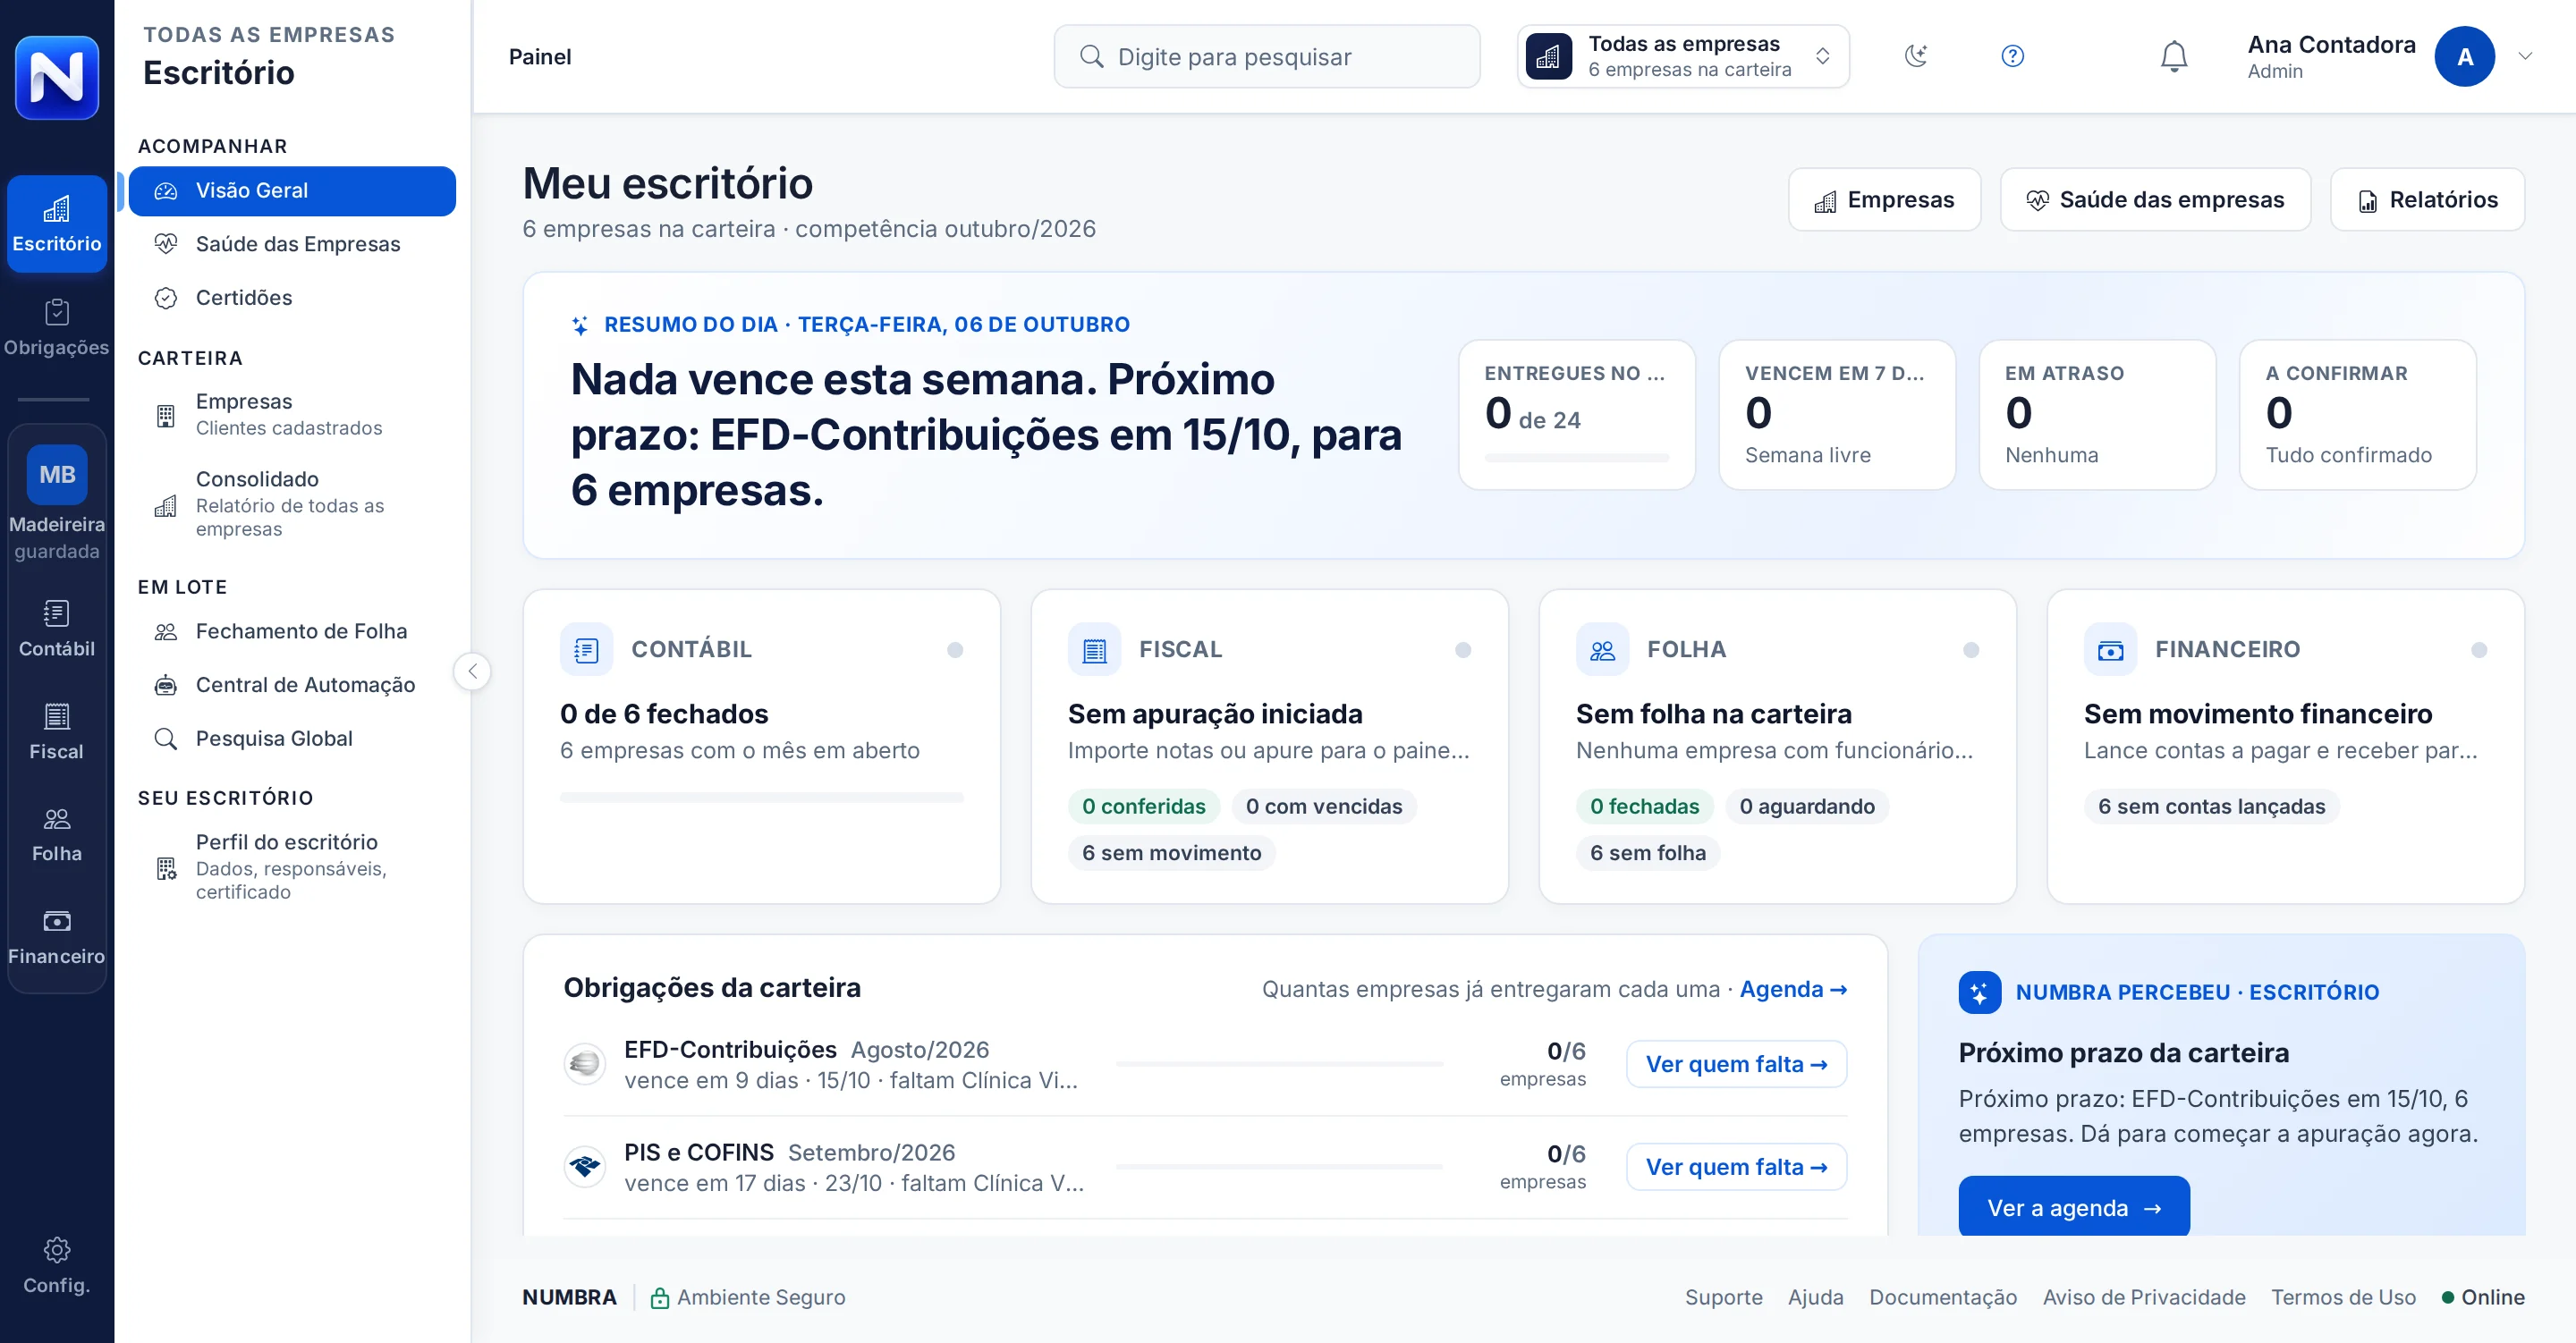
Task: Click the EFD-Contribuições delivery progress bar
Action: [x=1279, y=1064]
